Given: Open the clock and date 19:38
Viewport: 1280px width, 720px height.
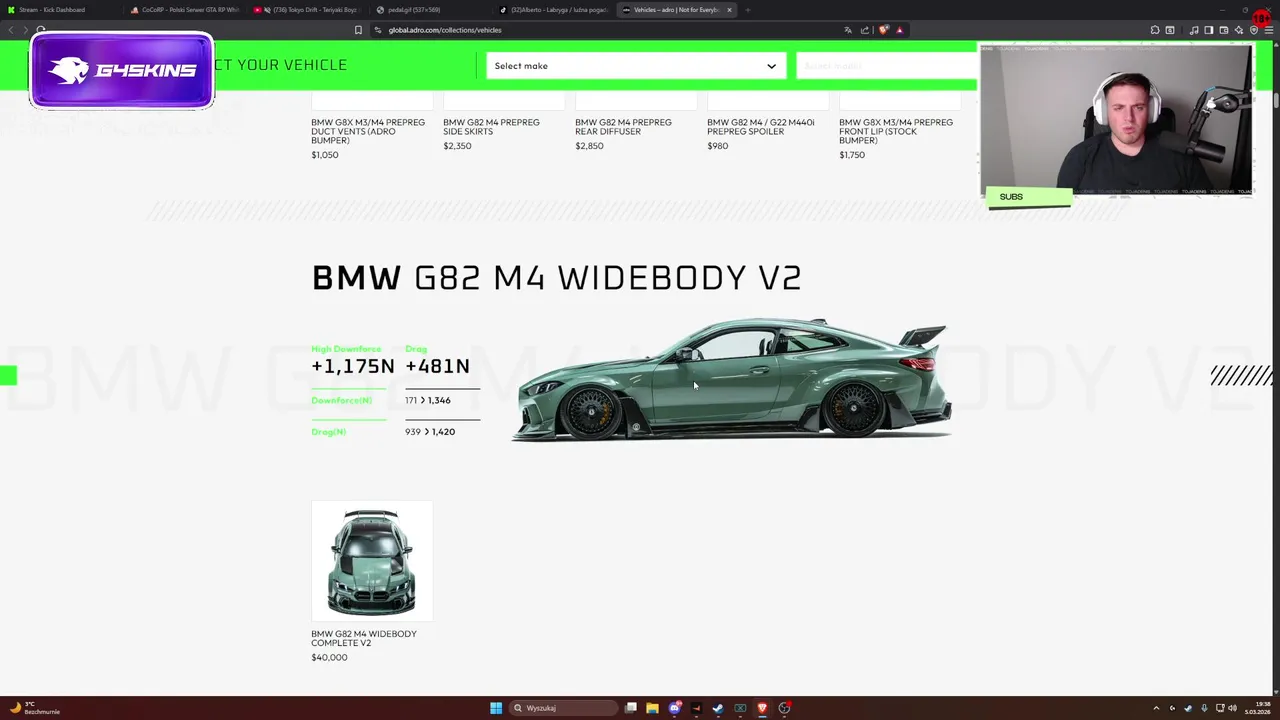Looking at the screenshot, I should pyautogui.click(x=1257, y=708).
